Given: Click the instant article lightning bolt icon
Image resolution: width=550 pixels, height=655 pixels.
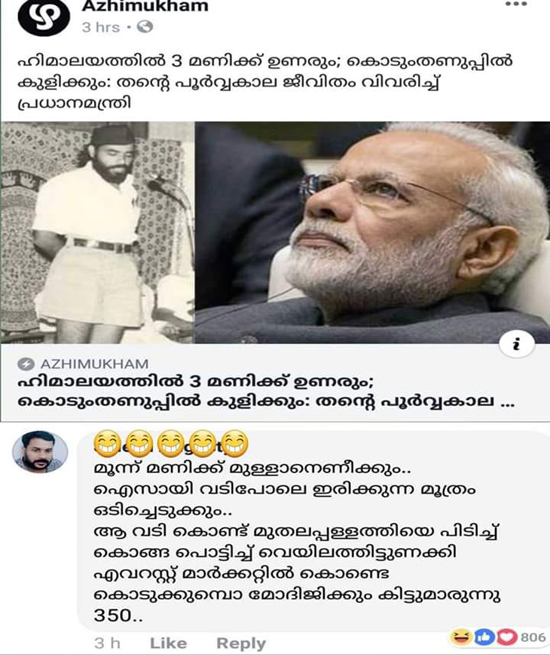Looking at the screenshot, I should (26, 364).
